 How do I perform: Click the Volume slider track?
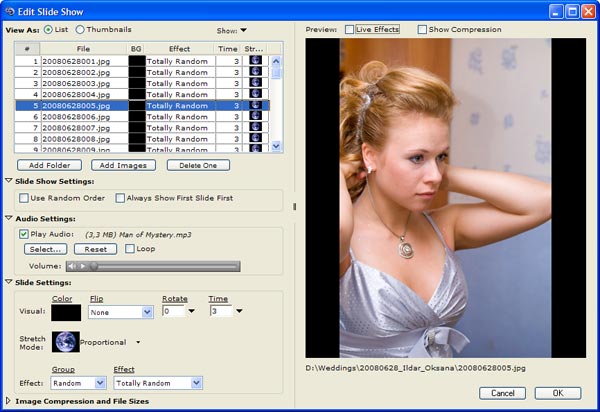165,266
